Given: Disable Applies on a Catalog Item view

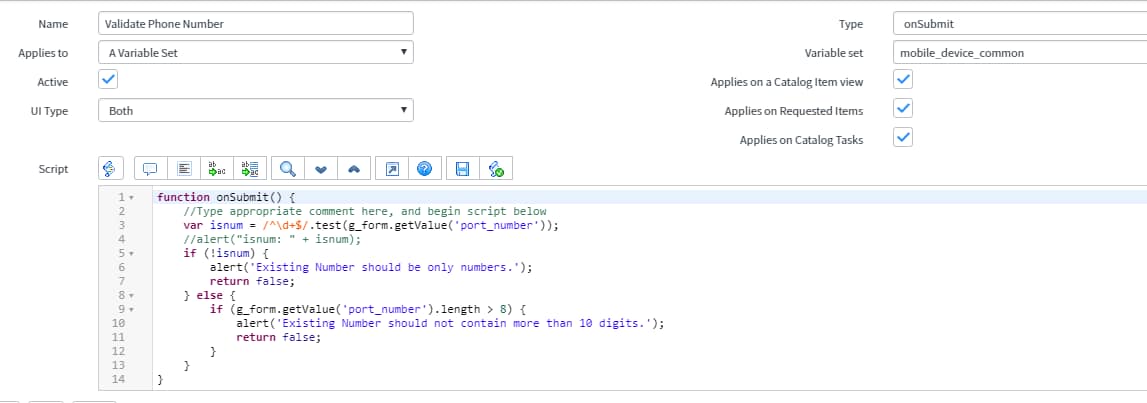Looking at the screenshot, I should (902, 81).
